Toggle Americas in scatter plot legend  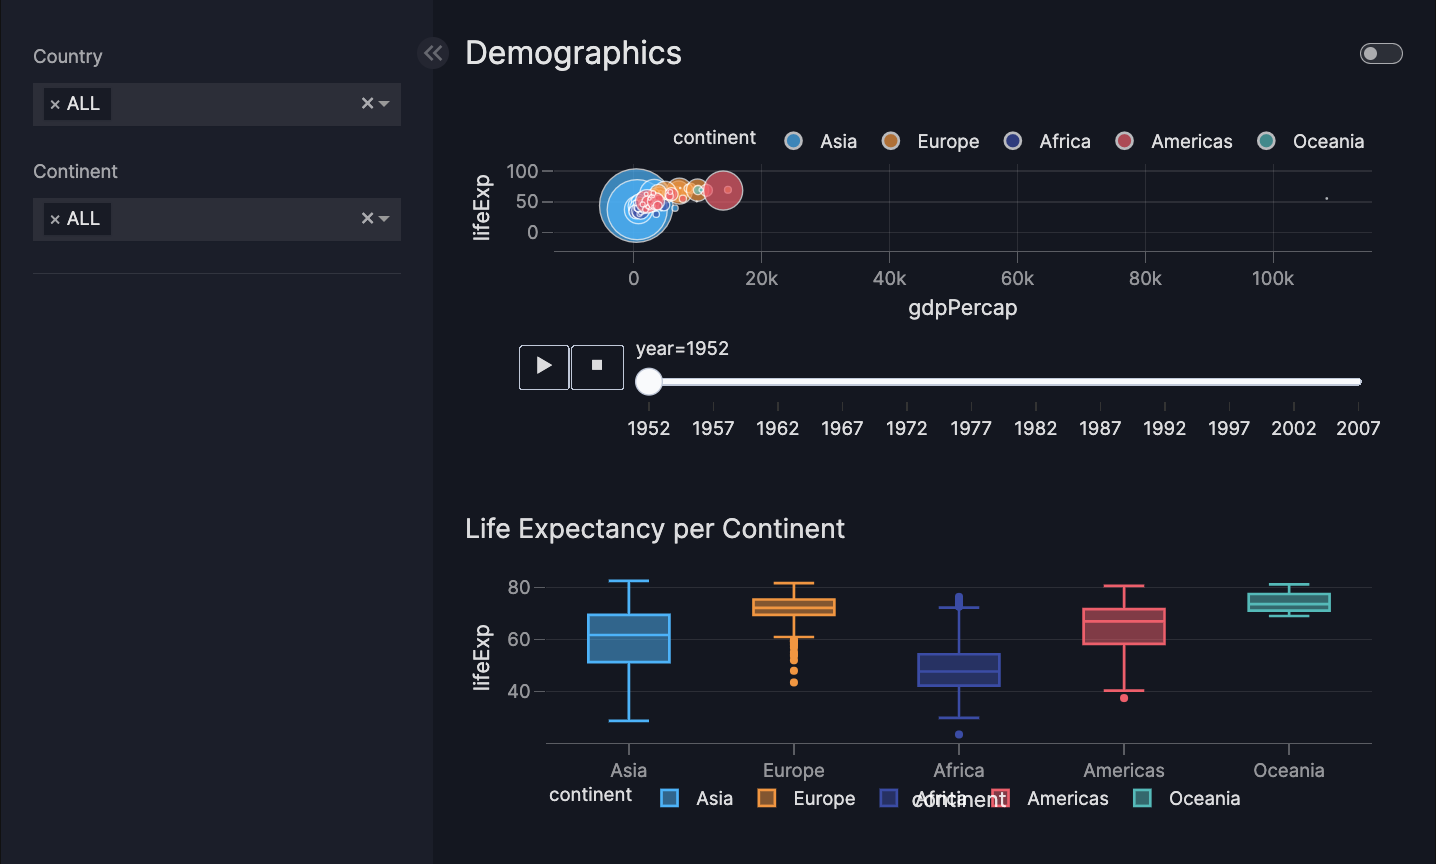click(1174, 141)
